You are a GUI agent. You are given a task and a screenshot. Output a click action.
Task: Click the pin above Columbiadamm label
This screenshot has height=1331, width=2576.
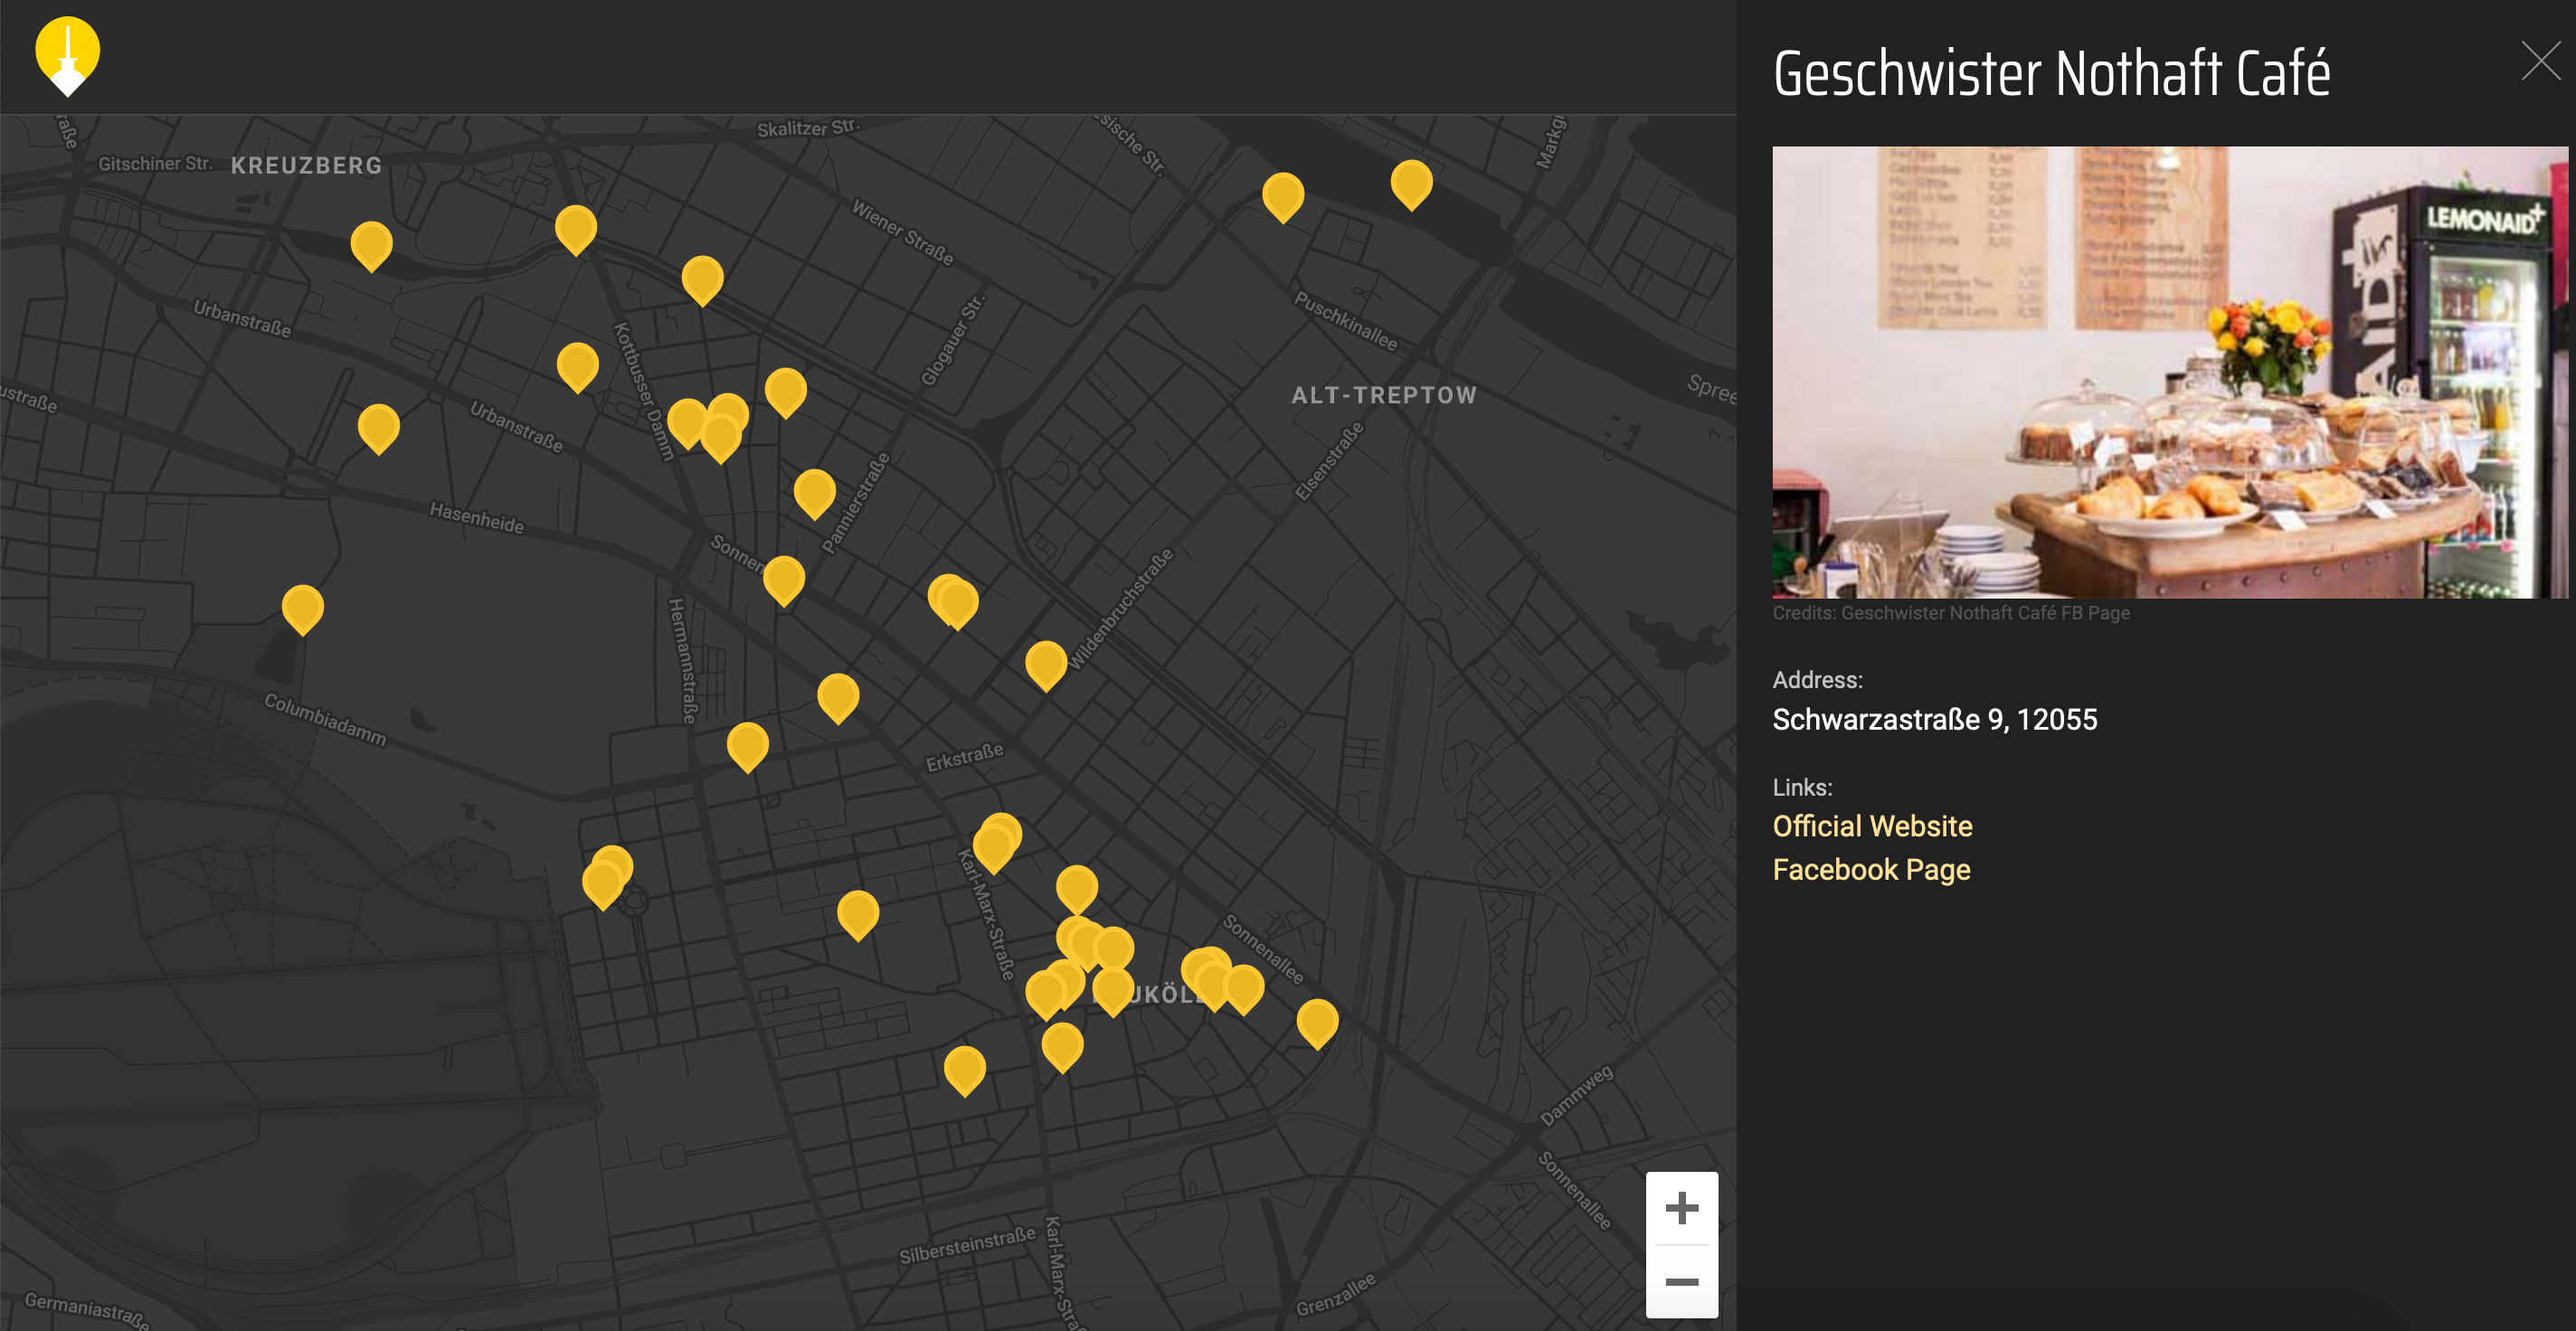tap(302, 606)
